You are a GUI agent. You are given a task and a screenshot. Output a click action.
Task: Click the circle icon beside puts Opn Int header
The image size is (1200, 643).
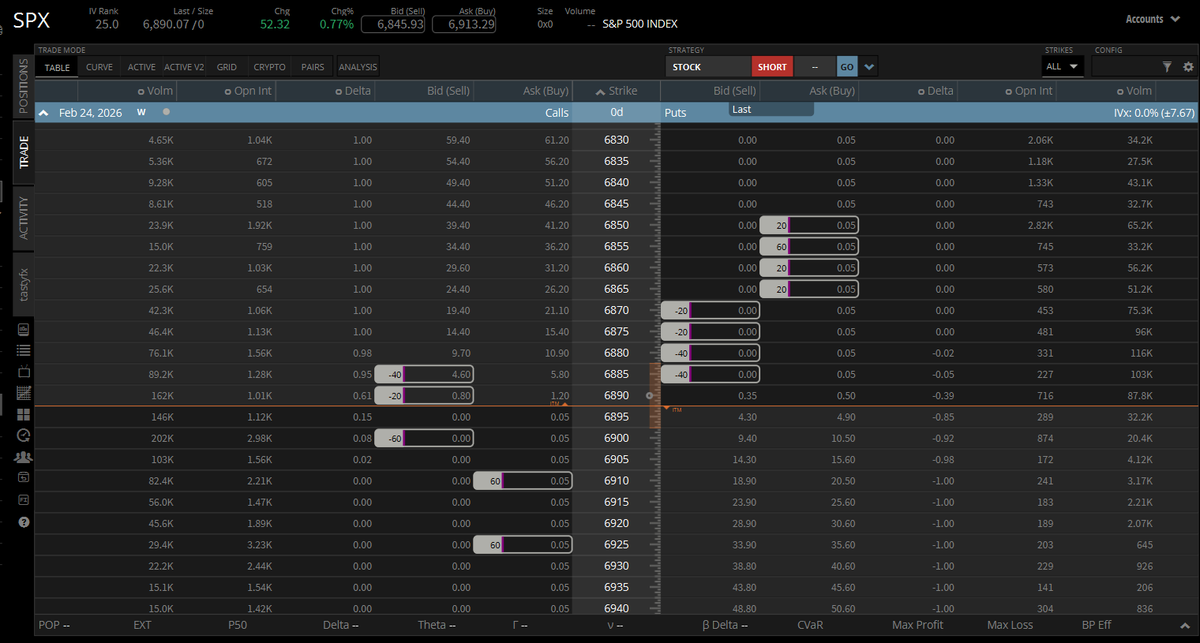tap(1007, 91)
